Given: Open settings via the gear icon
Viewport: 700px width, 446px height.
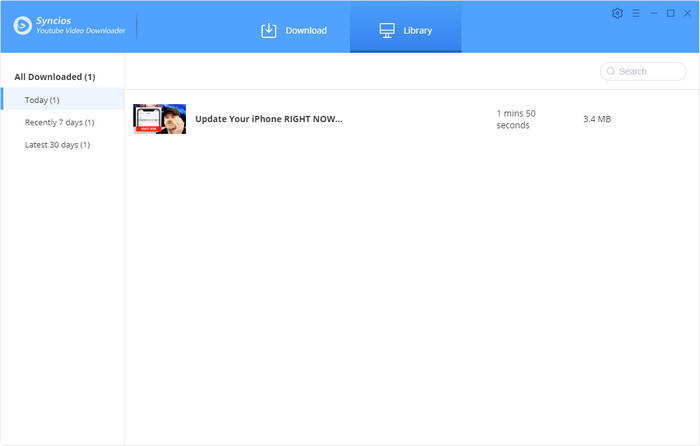Looking at the screenshot, I should 617,13.
